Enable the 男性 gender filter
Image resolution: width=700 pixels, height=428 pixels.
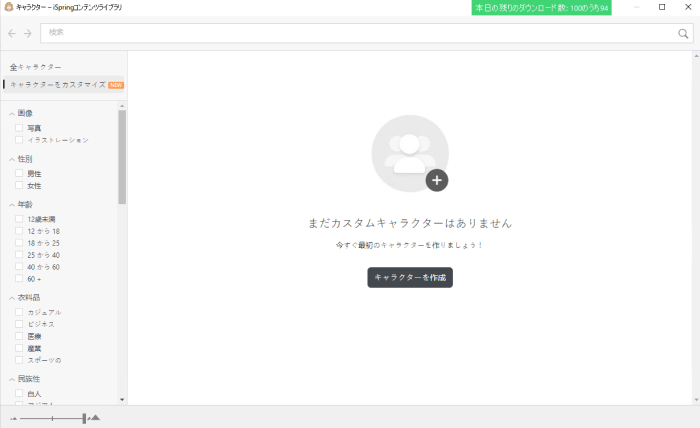[x=19, y=174]
